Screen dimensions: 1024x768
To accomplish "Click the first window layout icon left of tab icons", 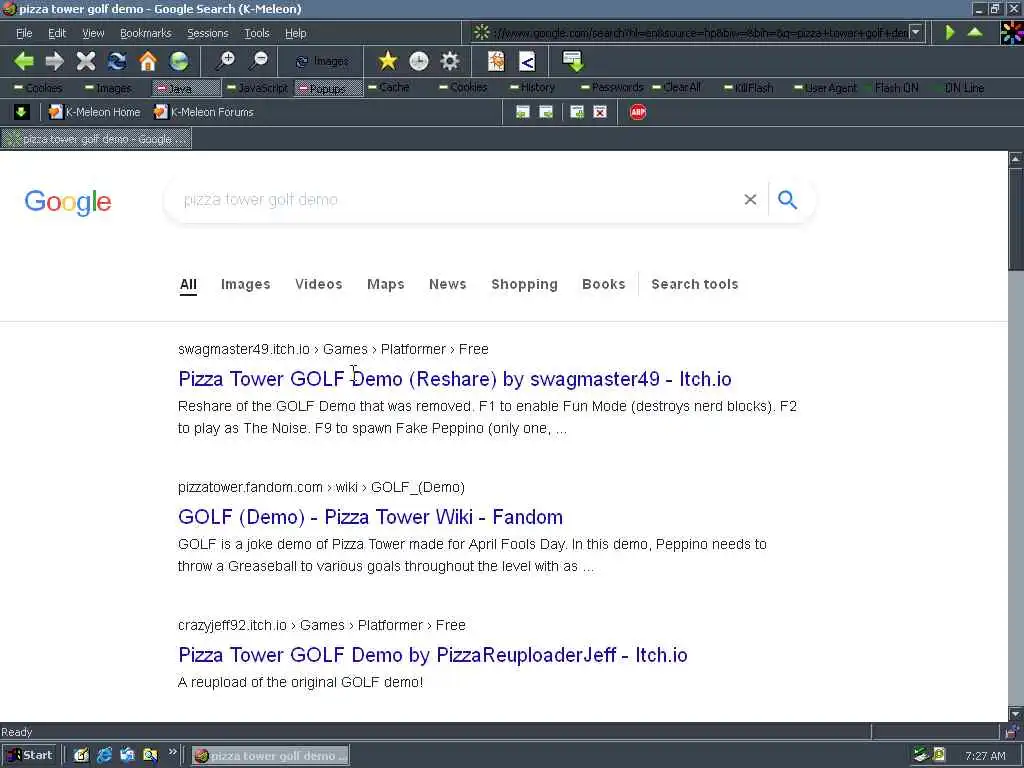I will (522, 112).
